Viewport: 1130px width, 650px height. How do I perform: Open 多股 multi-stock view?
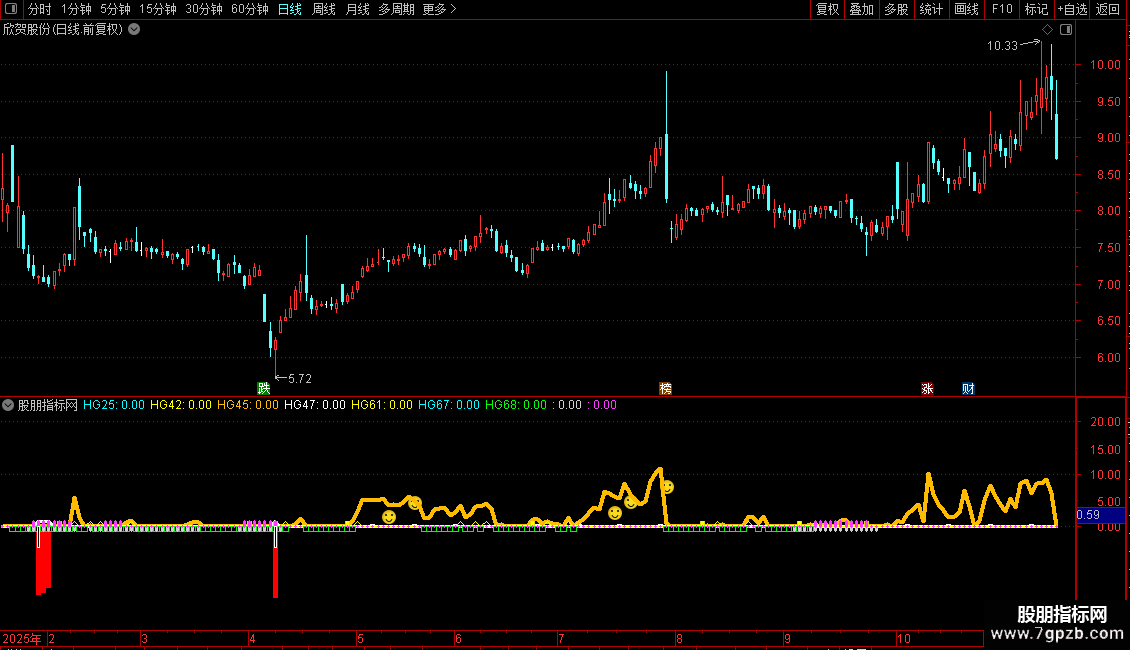coord(896,9)
